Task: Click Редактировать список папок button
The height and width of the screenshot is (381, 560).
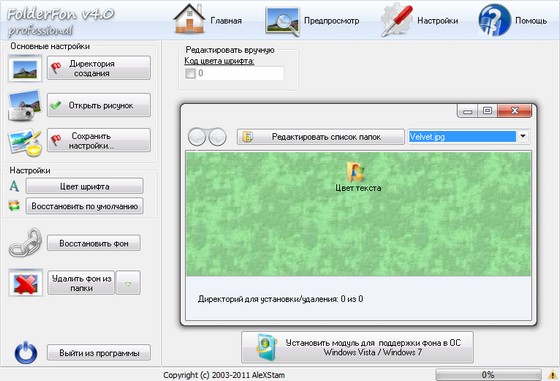Action: [x=320, y=137]
